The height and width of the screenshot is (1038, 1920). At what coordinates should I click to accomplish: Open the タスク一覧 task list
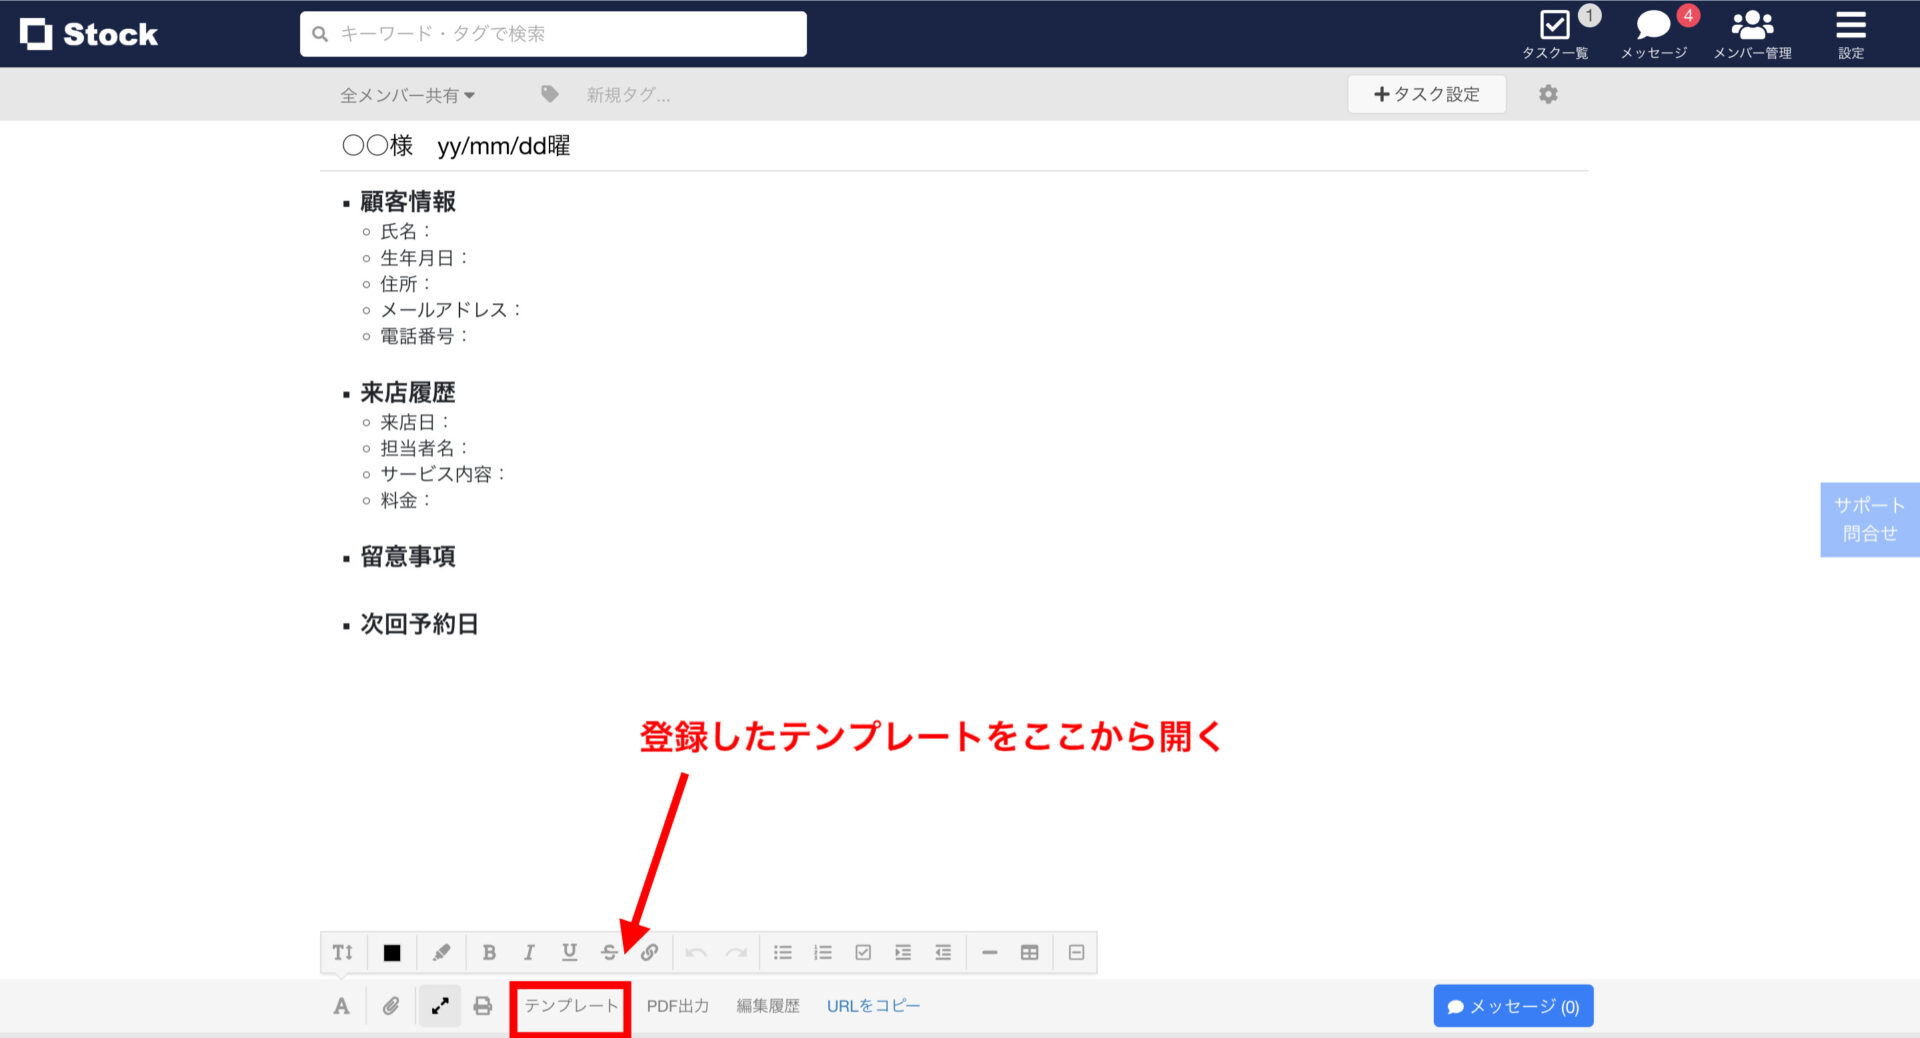point(1555,33)
